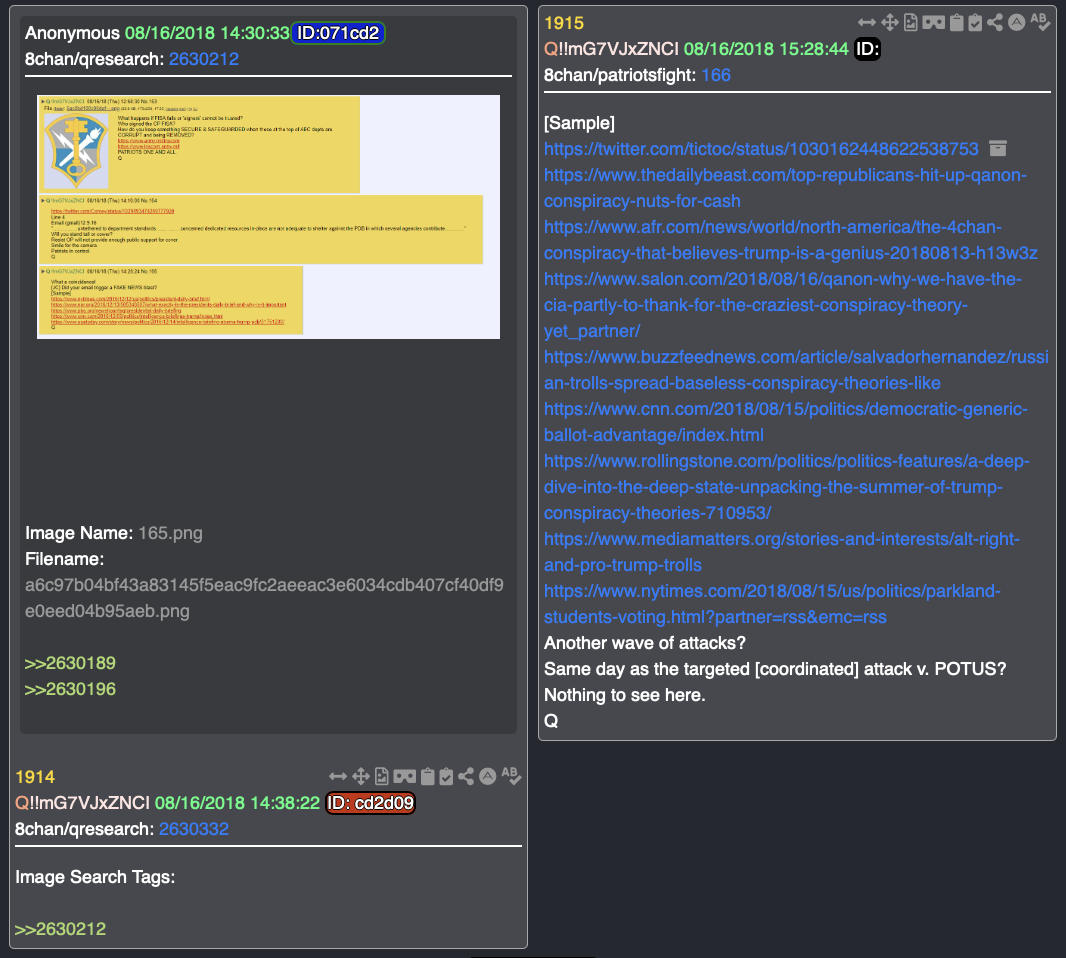Enlarge the 165.png image thumbnail

[x=269, y=217]
